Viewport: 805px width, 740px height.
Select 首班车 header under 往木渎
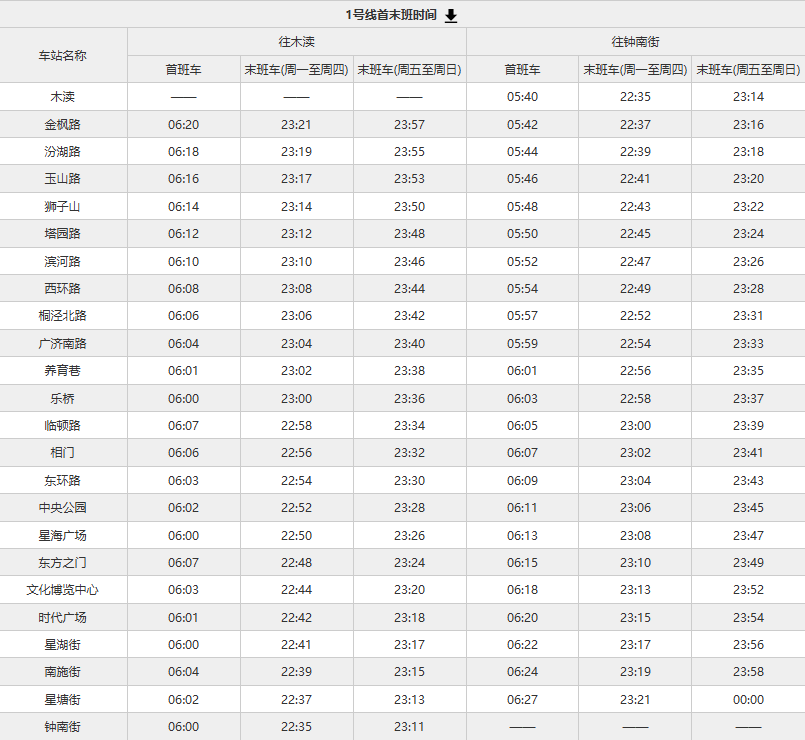183,70
